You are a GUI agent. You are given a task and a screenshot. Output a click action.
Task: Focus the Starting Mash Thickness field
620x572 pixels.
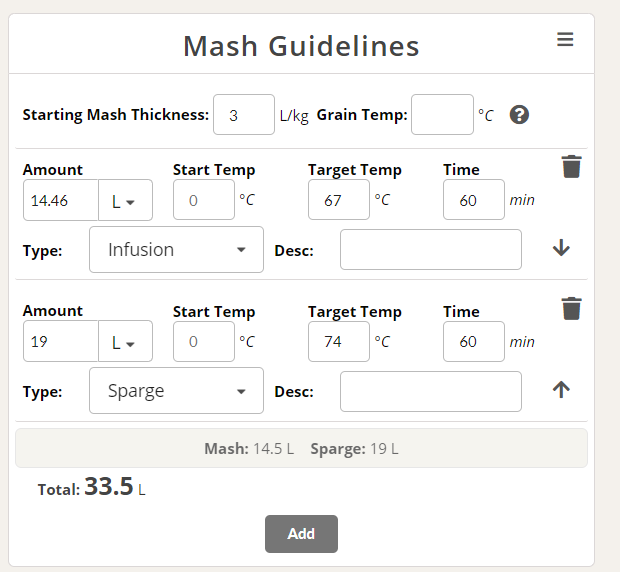pos(244,115)
